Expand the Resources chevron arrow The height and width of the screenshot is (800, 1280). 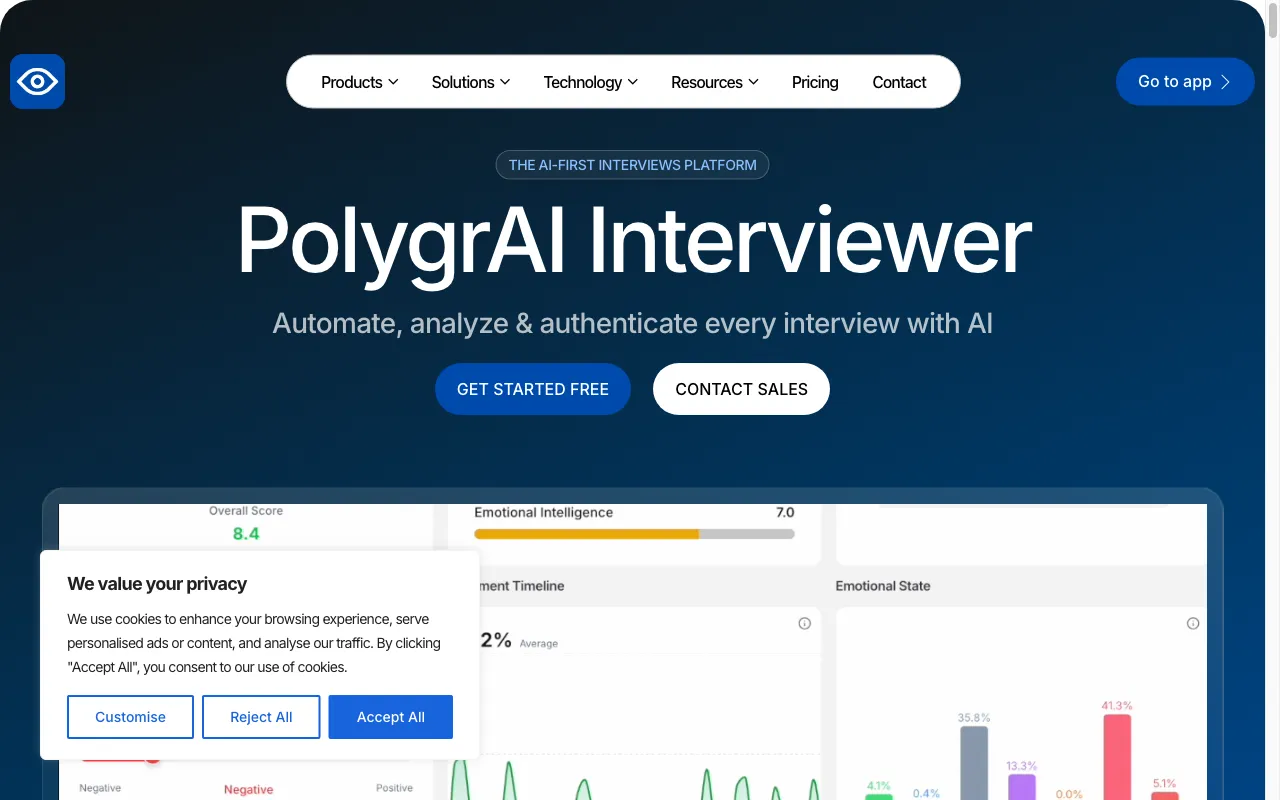pos(753,82)
